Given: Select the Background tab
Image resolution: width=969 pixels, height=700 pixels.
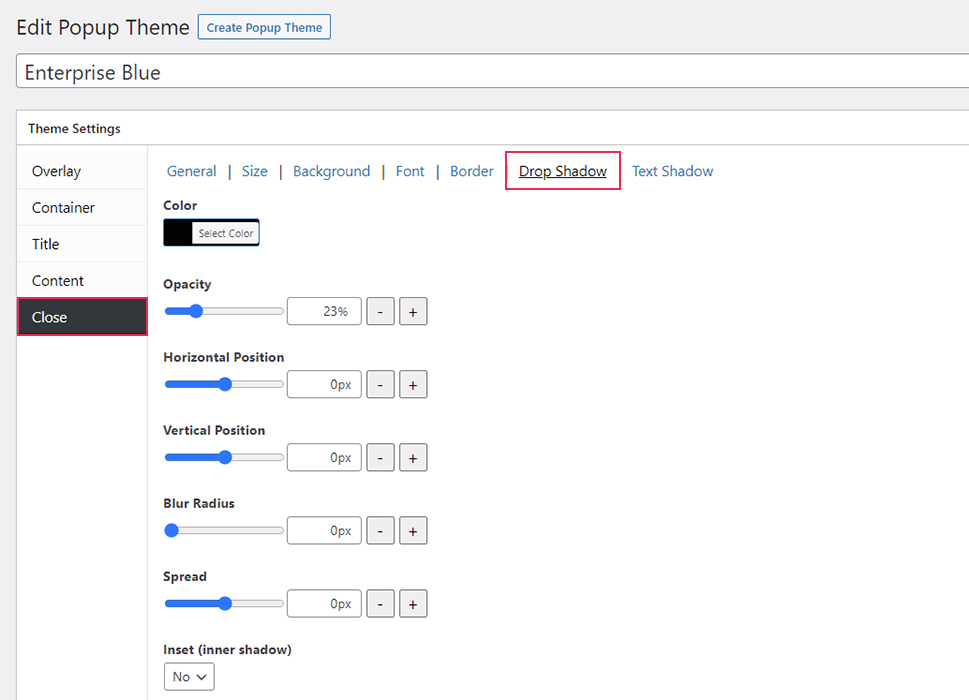Looking at the screenshot, I should point(331,171).
